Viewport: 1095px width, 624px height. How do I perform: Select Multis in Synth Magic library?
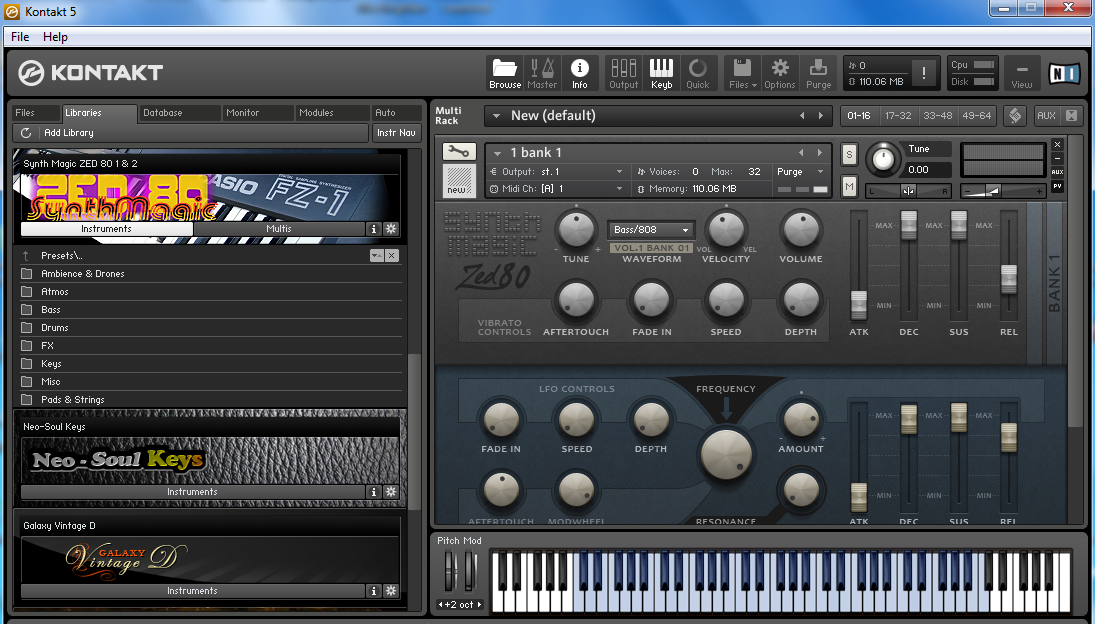279,229
